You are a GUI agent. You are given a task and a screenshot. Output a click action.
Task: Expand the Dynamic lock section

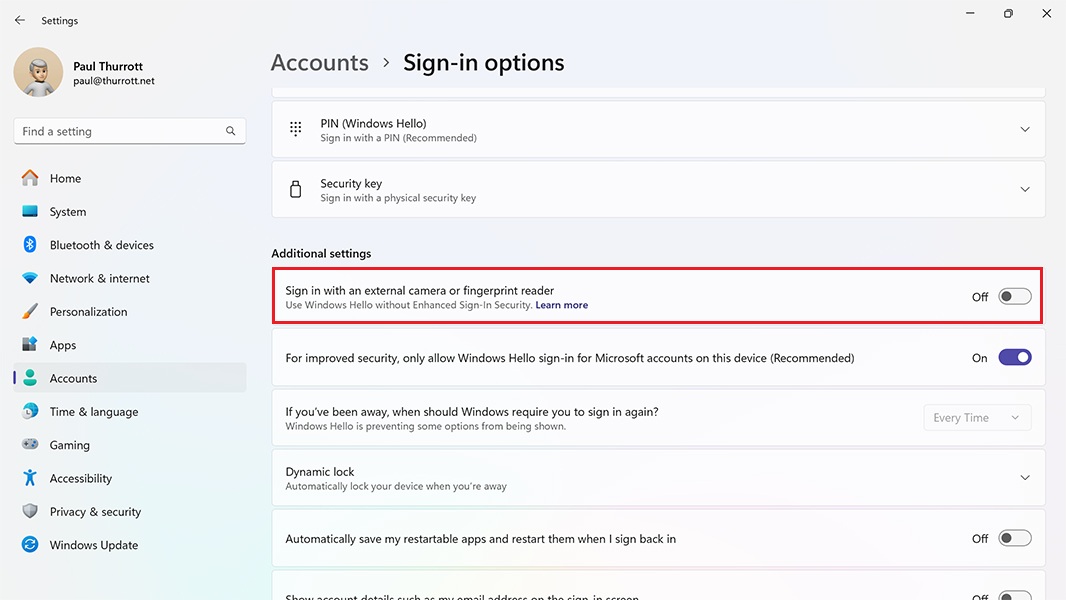click(1024, 478)
